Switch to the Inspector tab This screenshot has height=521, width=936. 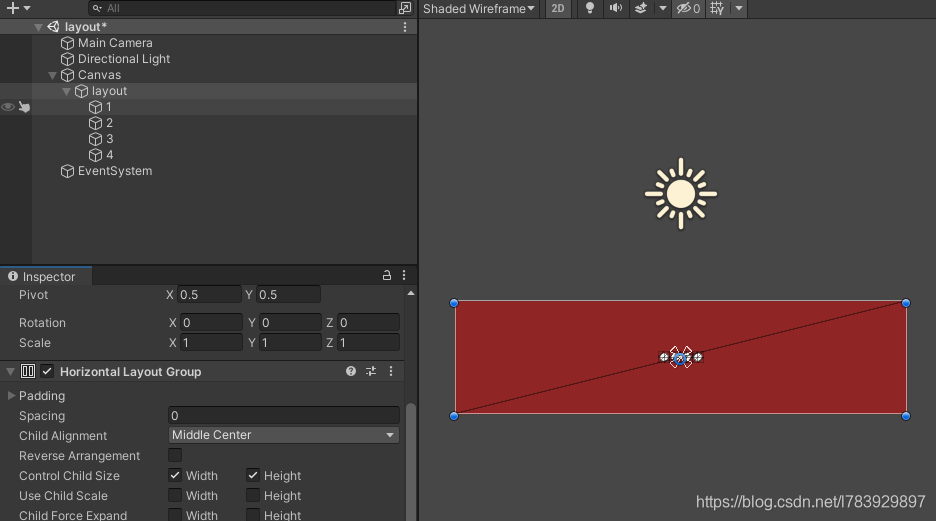pos(46,276)
